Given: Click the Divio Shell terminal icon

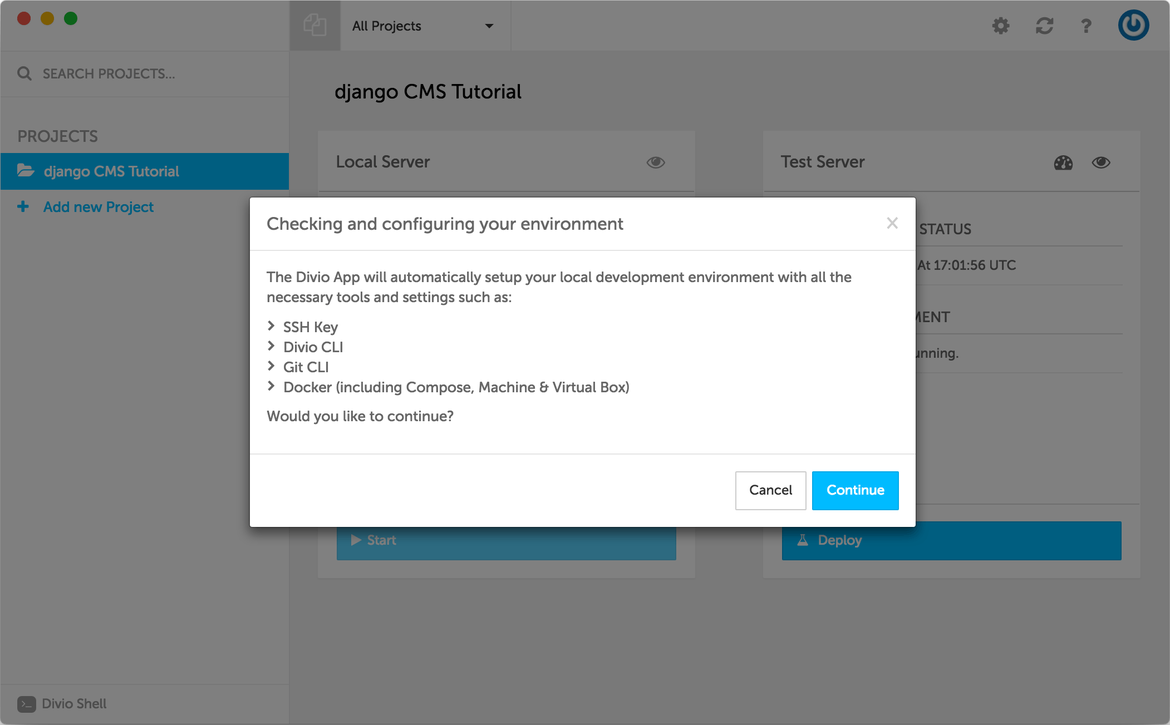Looking at the screenshot, I should pyautogui.click(x=26, y=704).
